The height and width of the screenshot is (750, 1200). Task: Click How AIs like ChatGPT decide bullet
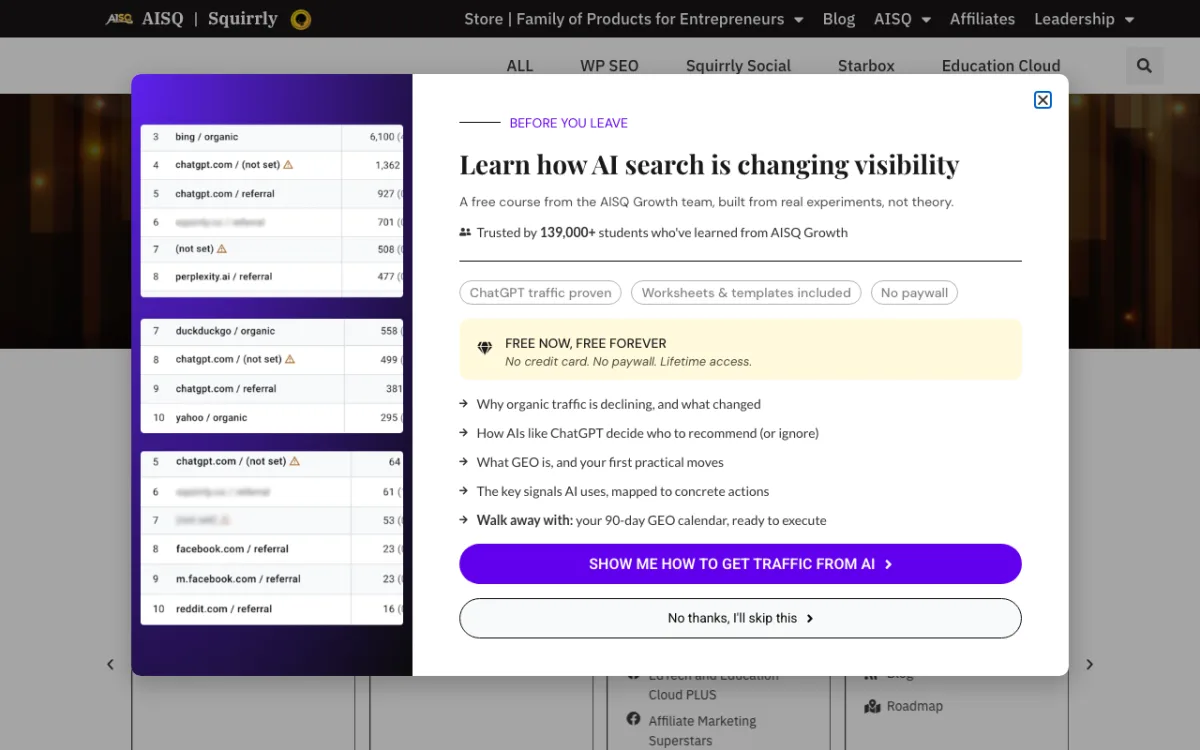647,433
